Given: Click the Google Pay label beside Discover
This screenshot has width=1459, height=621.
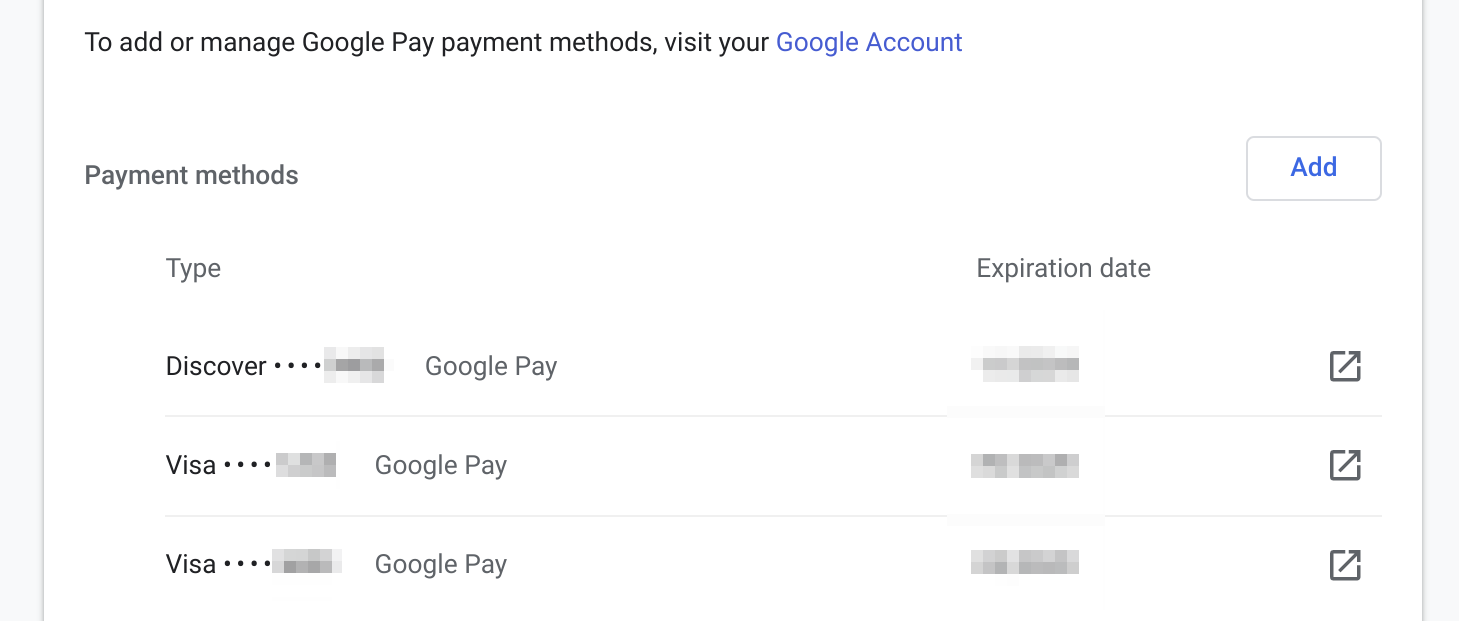Looking at the screenshot, I should (x=490, y=366).
